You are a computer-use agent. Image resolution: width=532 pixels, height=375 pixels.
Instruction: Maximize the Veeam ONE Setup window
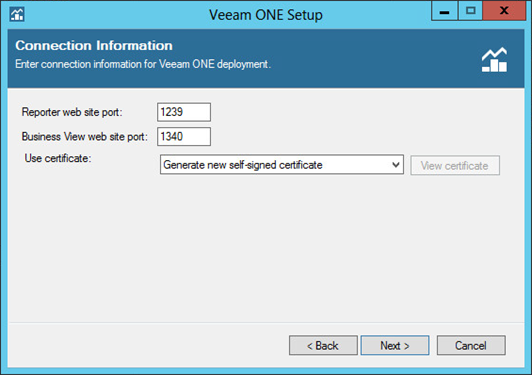470,11
